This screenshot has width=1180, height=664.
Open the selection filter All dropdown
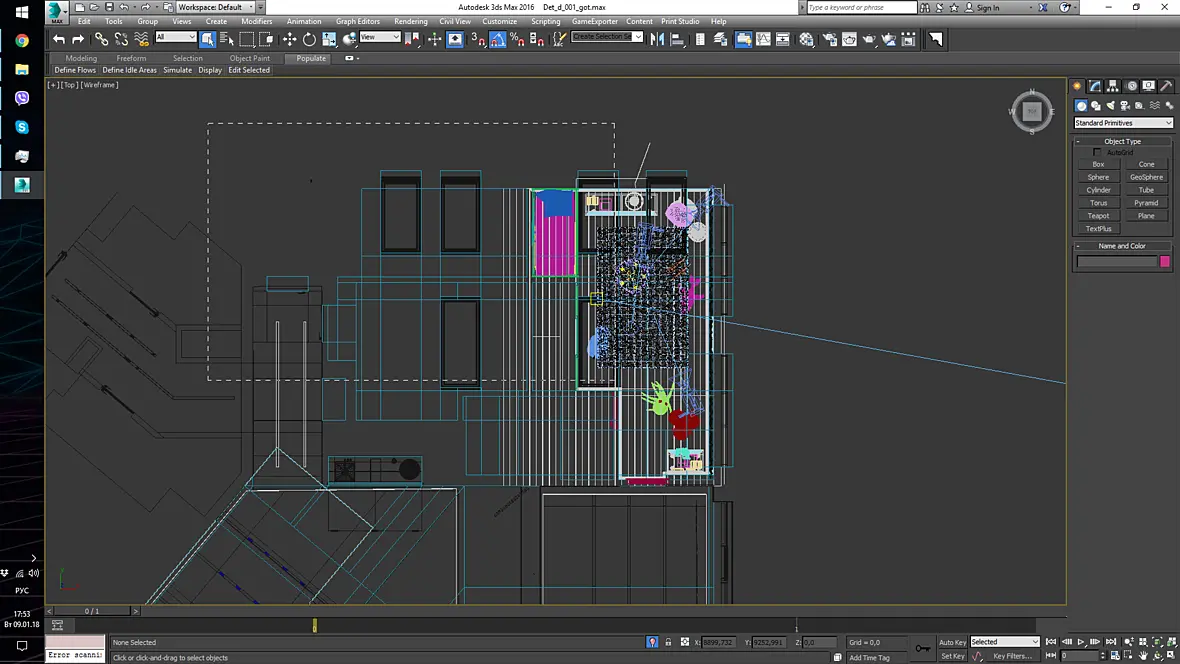tap(176, 37)
